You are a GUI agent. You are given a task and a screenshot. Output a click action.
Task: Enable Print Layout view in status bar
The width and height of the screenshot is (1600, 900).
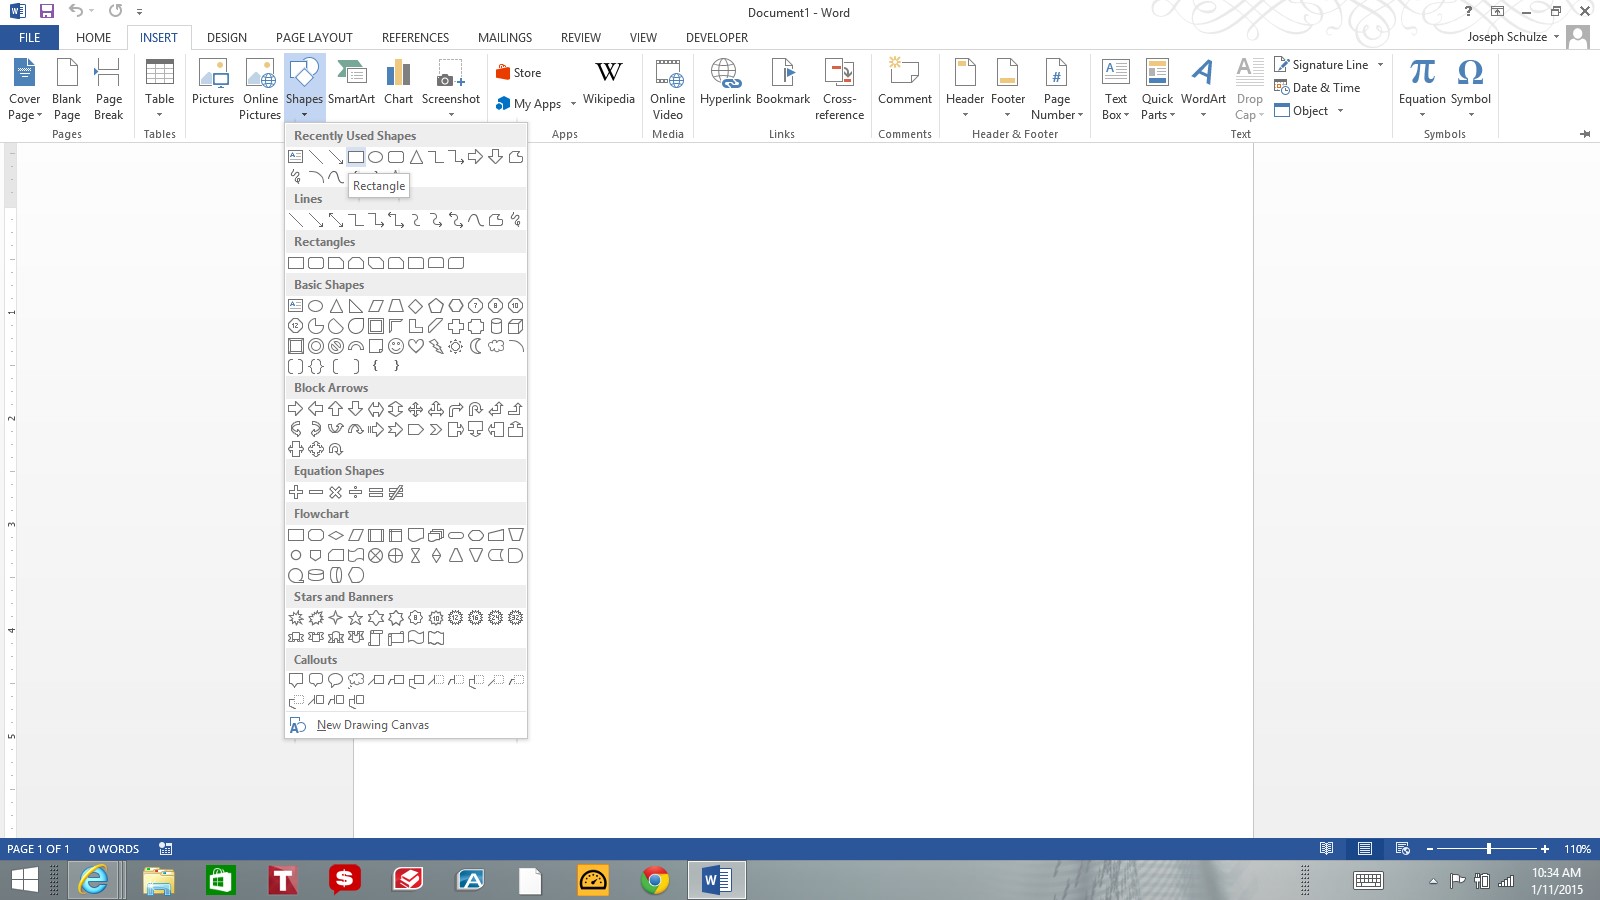click(1364, 849)
